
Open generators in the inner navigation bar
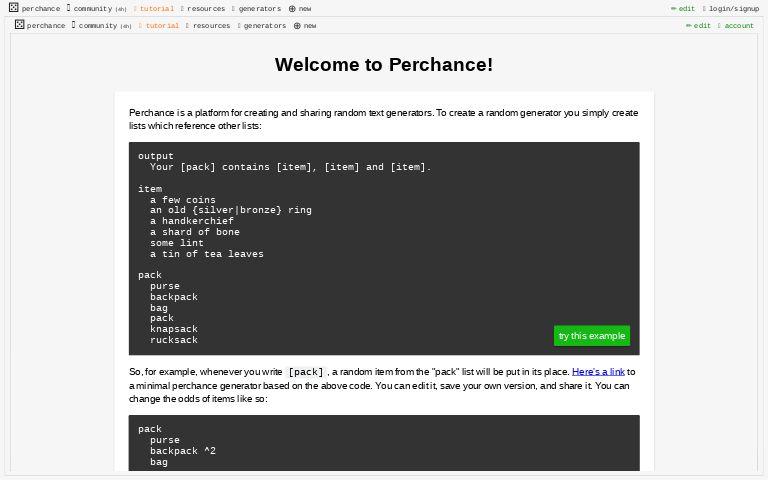coord(264,26)
